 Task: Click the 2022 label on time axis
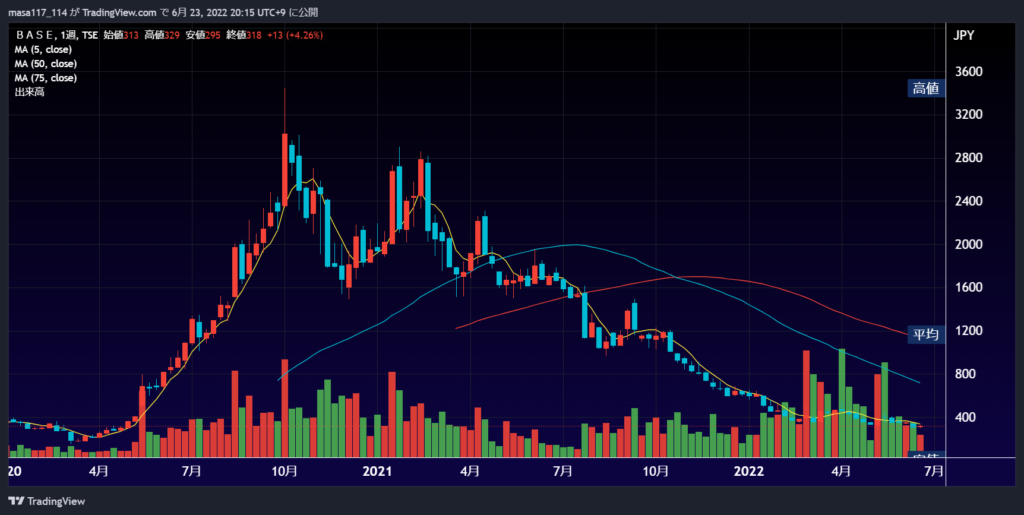748,470
